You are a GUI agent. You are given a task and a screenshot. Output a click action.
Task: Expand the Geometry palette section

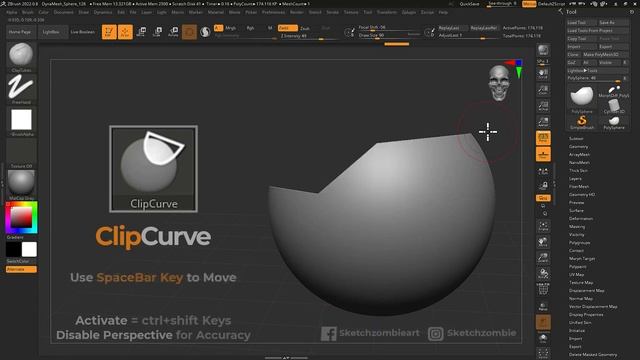(x=578, y=147)
